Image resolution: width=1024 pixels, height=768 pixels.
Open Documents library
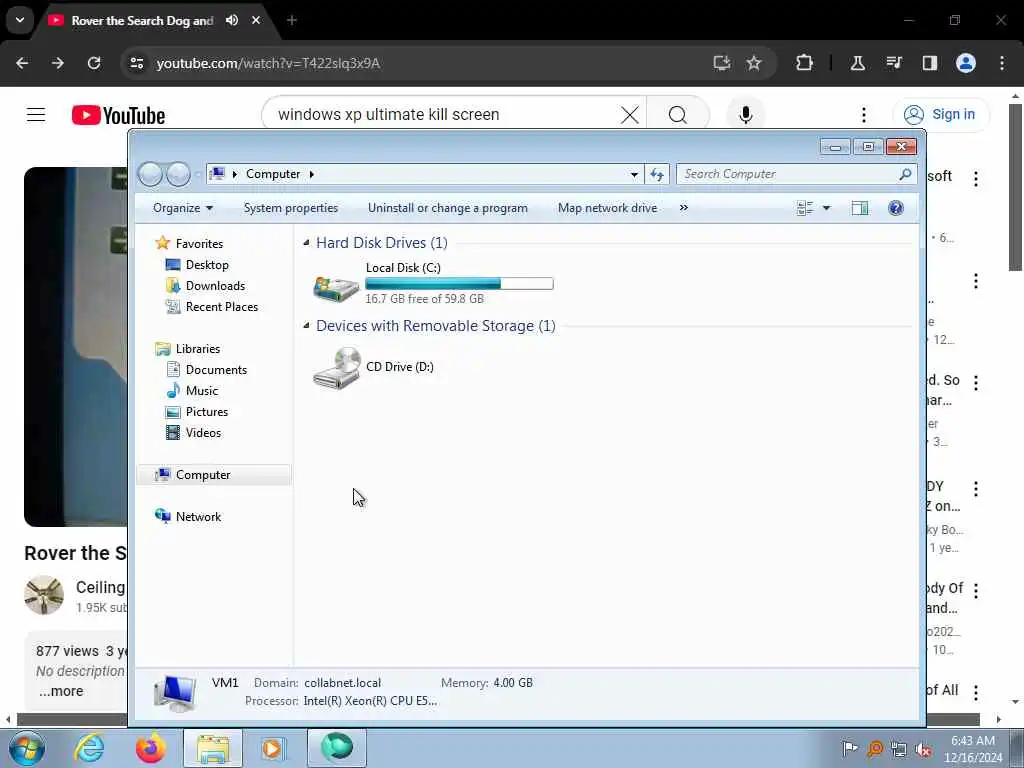pos(216,370)
